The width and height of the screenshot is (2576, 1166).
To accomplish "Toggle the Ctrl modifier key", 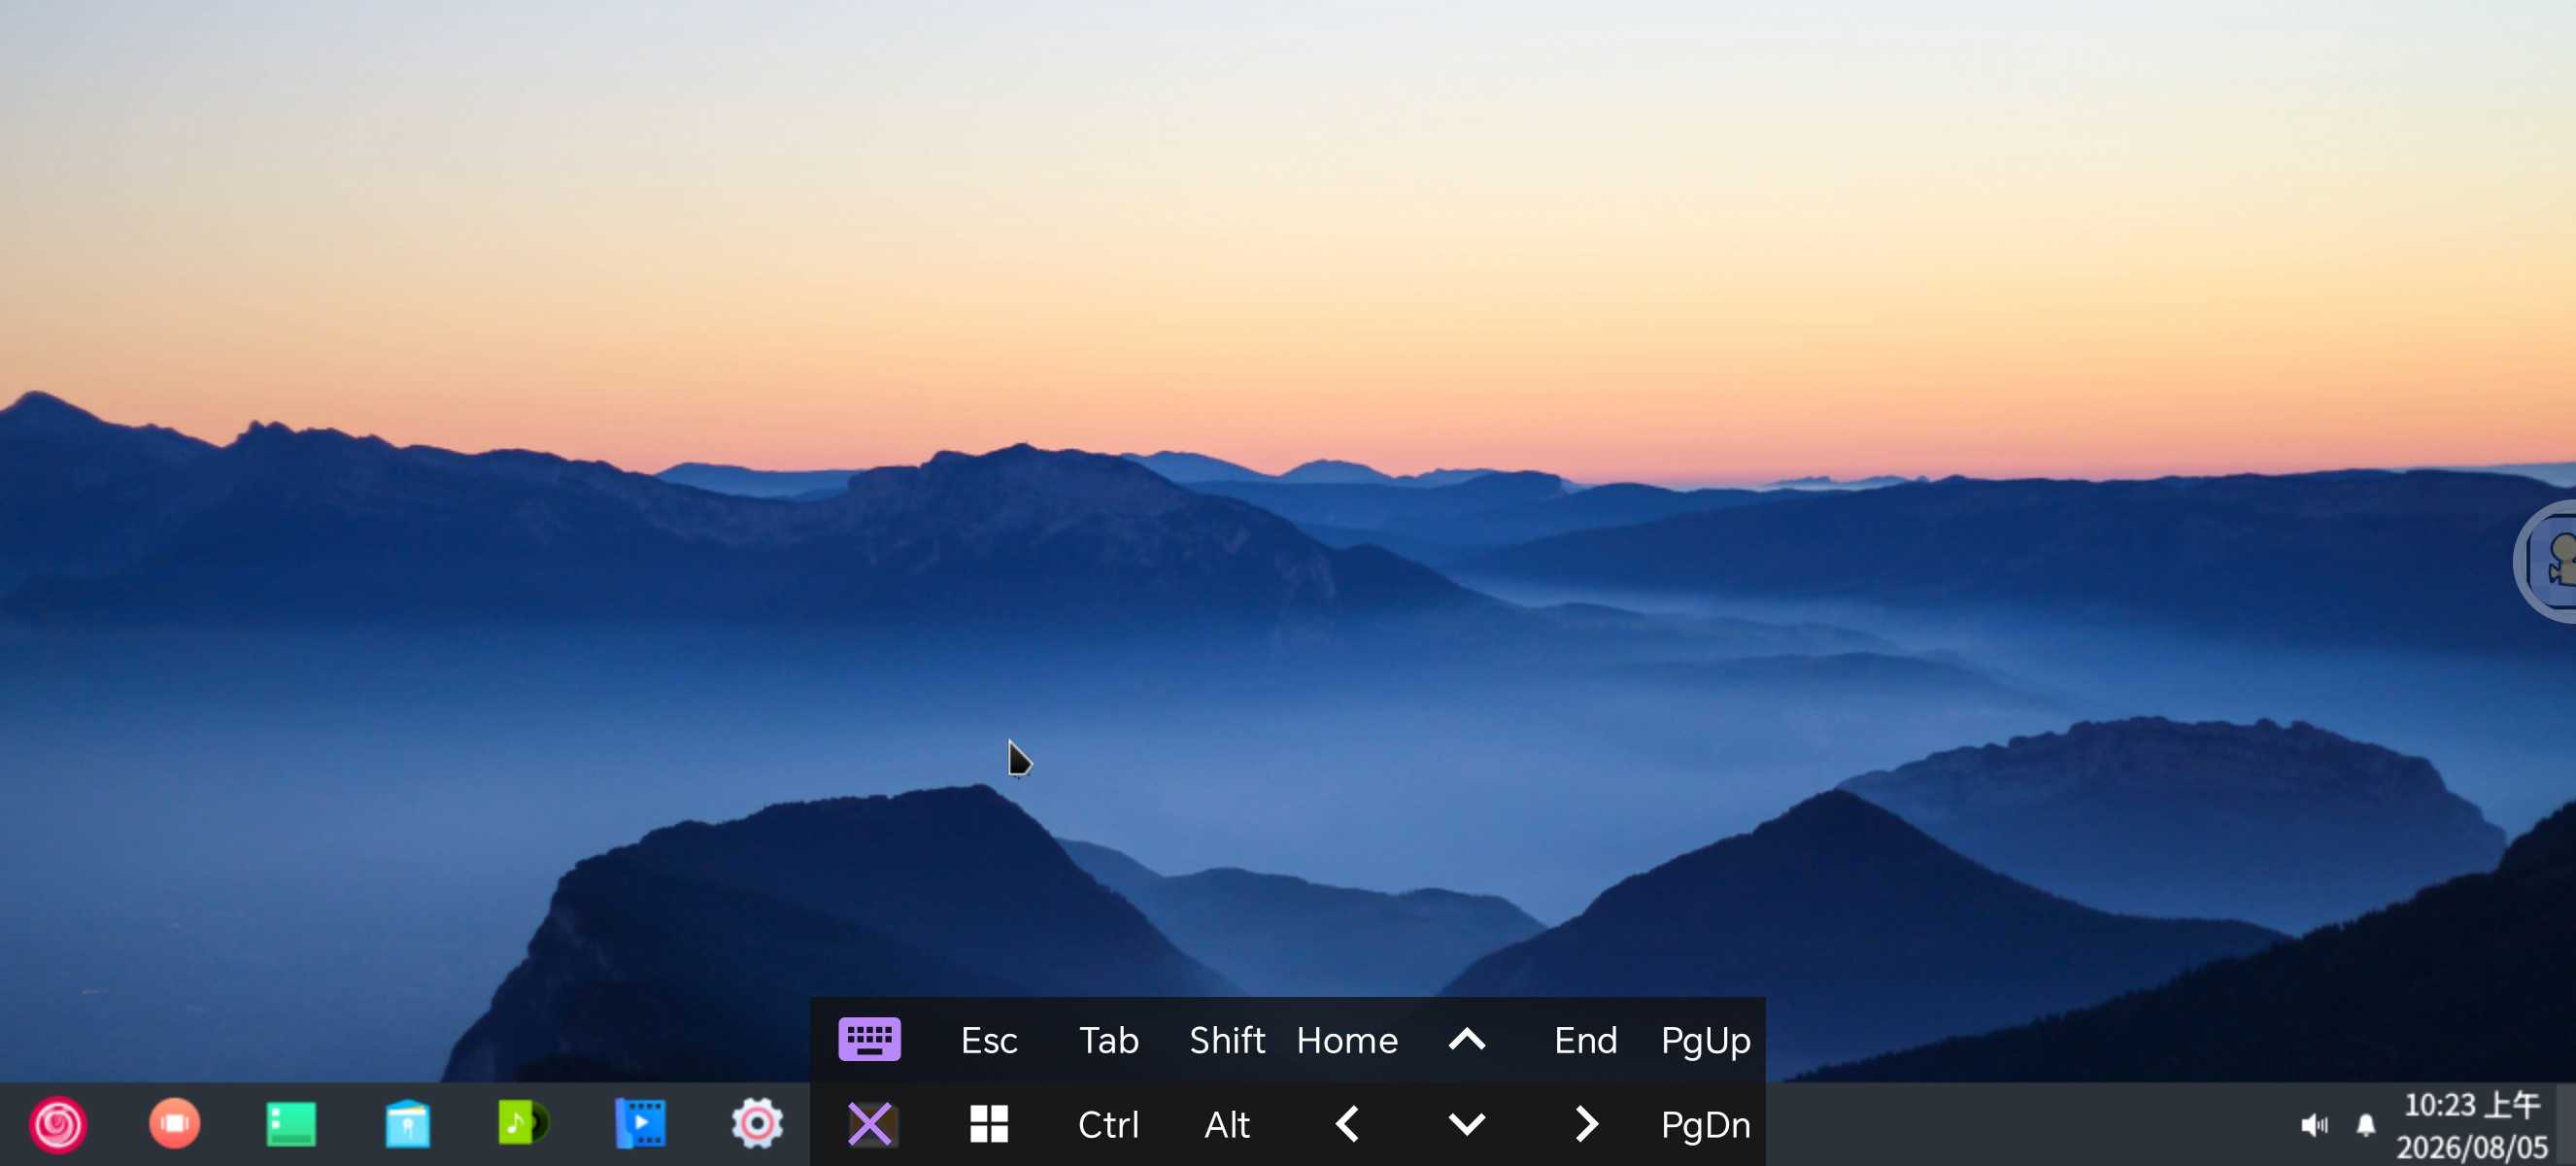I will [x=1109, y=1124].
